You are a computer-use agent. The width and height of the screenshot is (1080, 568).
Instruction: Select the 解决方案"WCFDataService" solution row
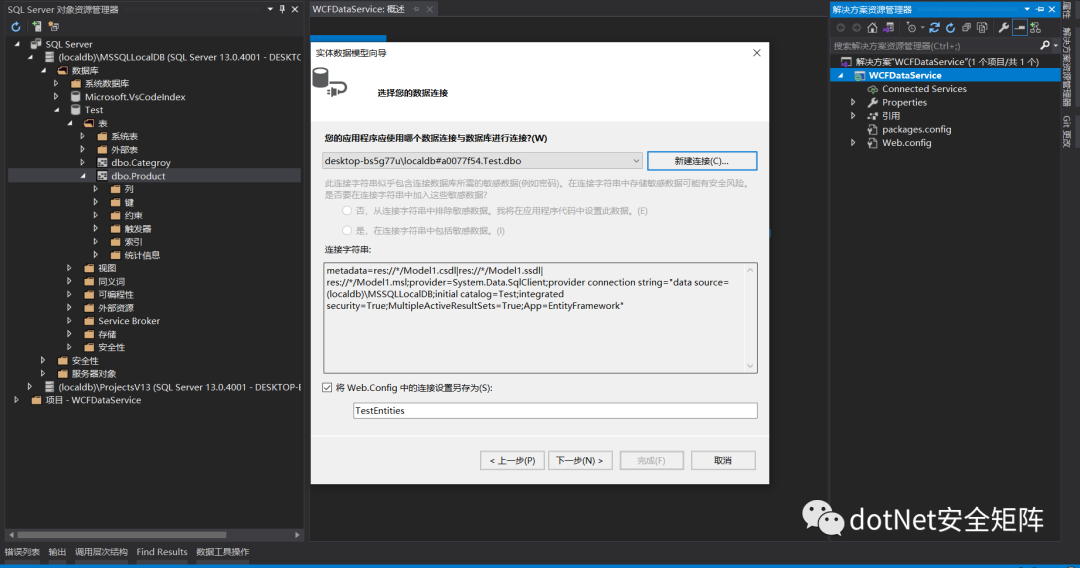click(x=946, y=62)
